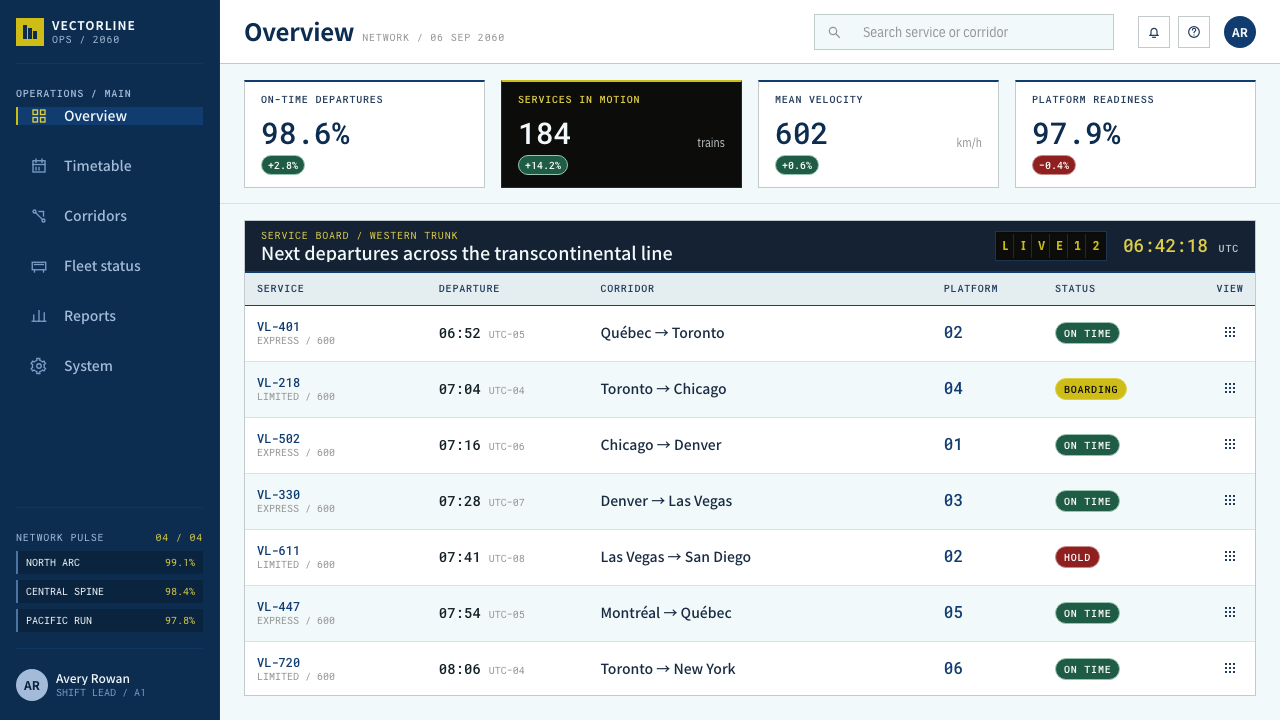This screenshot has width=1280, height=720.
Task: Open view grid icon for VL-447
Action: click(x=1230, y=612)
